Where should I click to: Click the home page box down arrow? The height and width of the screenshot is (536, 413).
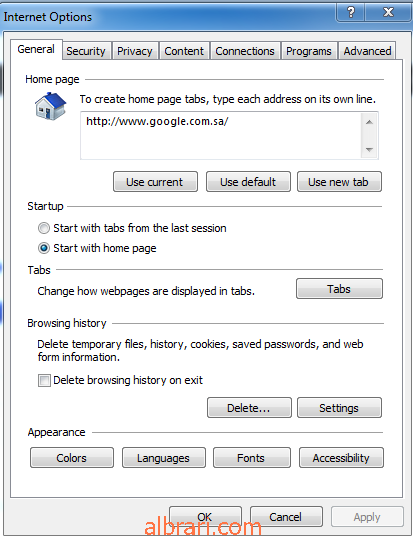click(369, 149)
